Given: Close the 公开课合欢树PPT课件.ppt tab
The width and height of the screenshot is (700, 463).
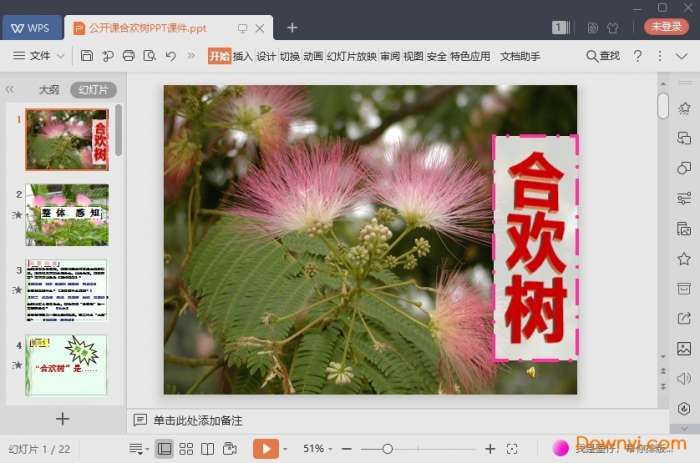Looking at the screenshot, I should tap(260, 28).
